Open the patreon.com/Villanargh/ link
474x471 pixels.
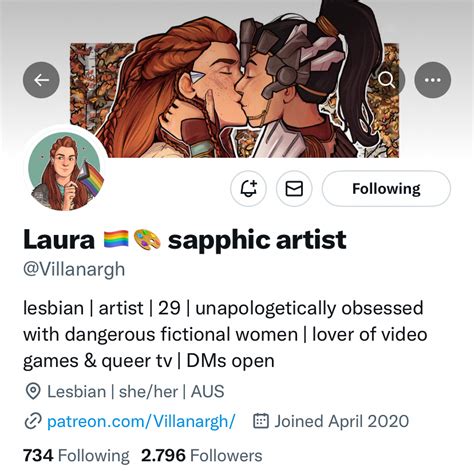point(141,421)
